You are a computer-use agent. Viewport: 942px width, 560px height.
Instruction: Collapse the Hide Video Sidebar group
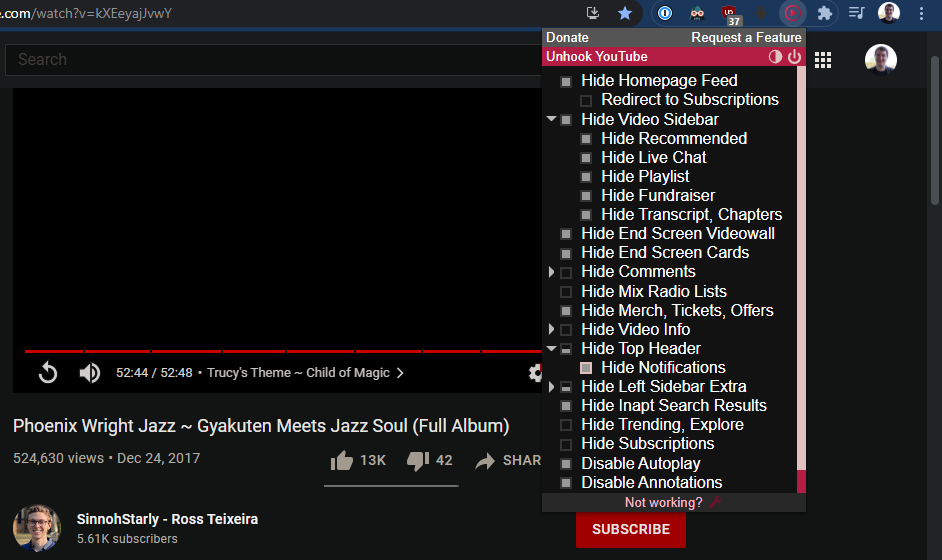coord(551,120)
